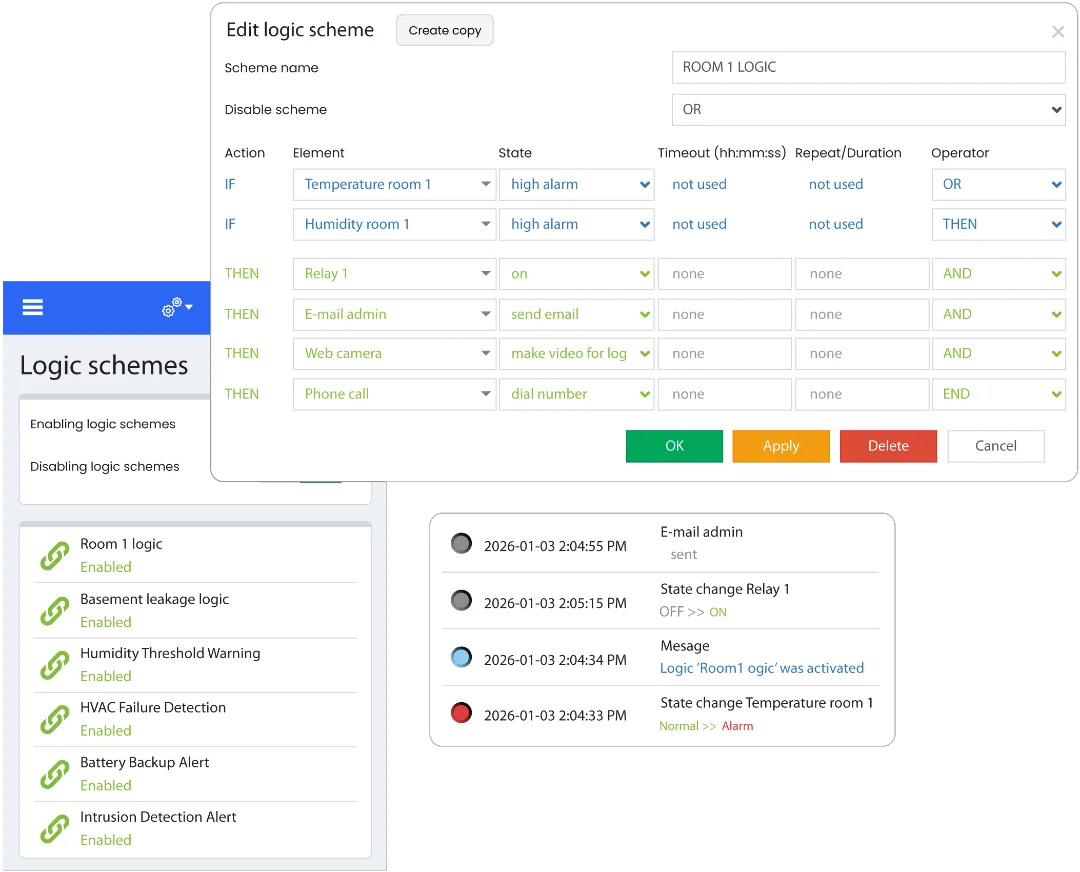Image resolution: width=1080 pixels, height=872 pixels.
Task: Click the State change Relay 1 log text
Action: click(x=725, y=590)
